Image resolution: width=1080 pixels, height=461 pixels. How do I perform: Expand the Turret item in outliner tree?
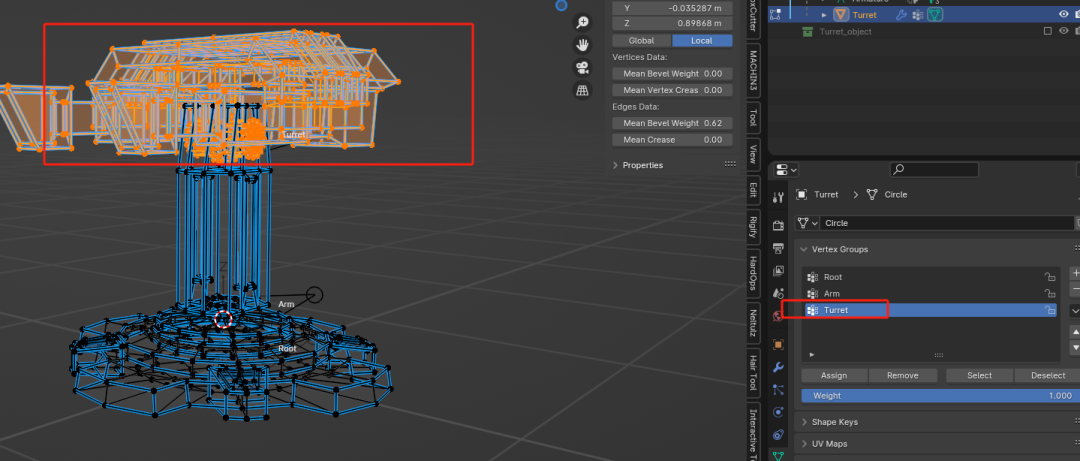coord(824,14)
